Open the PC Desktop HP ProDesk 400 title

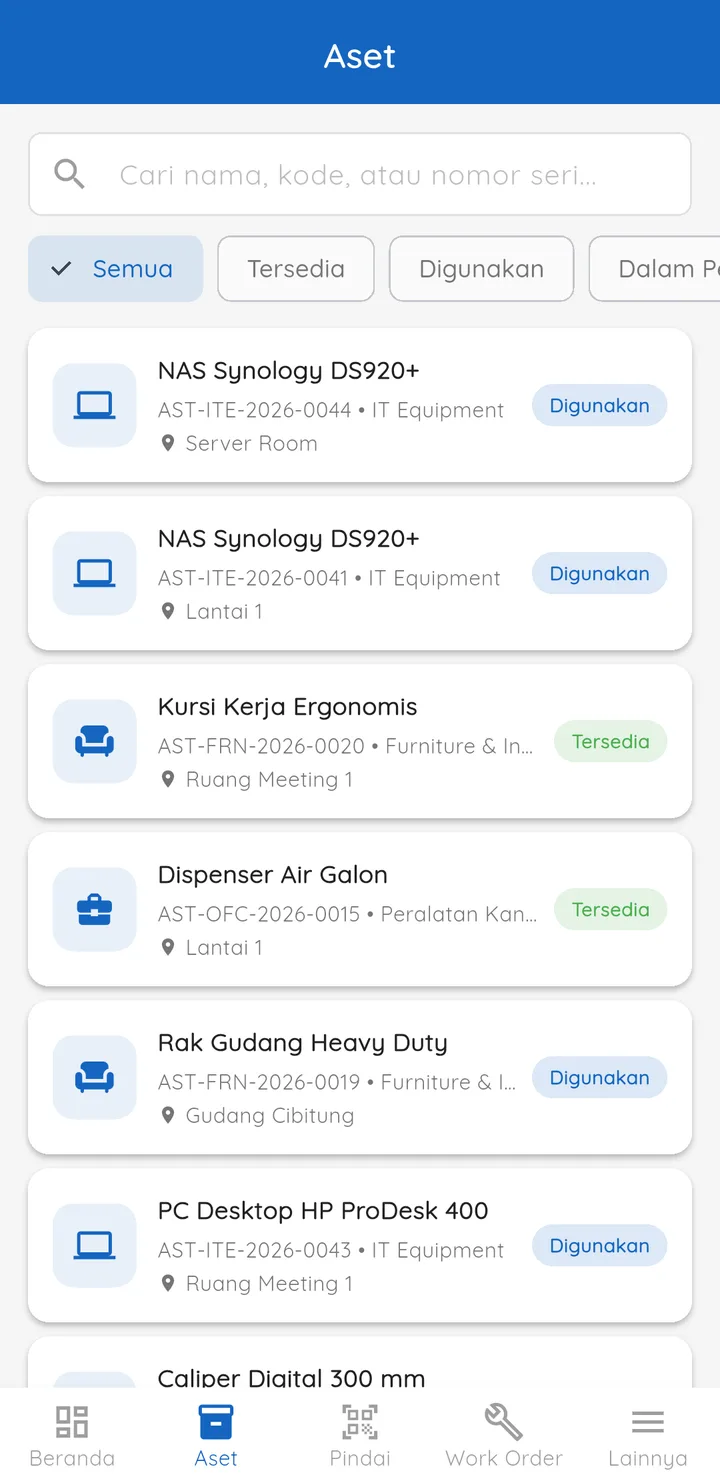tap(323, 1211)
